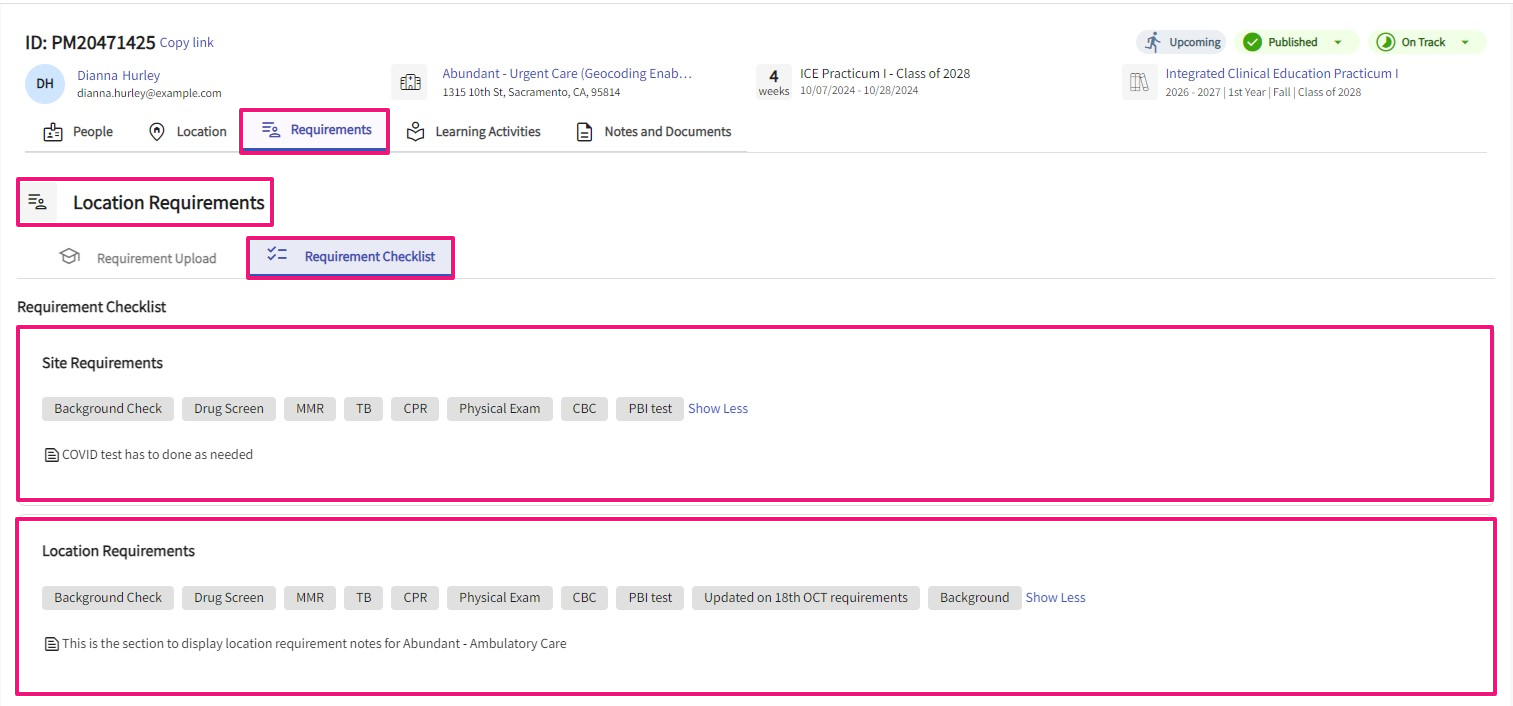
Task: Click the running-person Upcoming status icon
Action: [x=1154, y=42]
